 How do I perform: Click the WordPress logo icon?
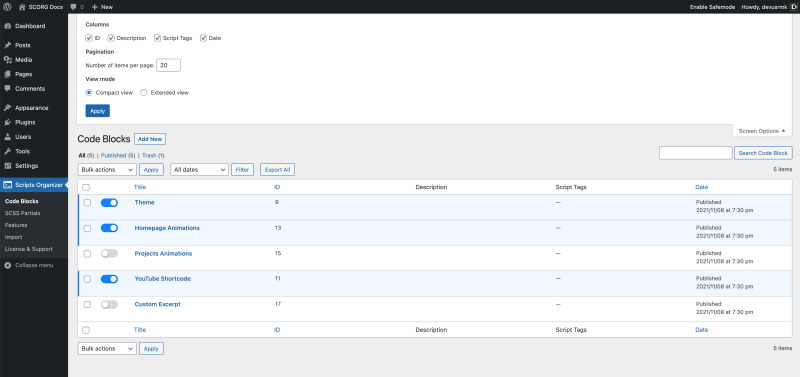pos(7,7)
